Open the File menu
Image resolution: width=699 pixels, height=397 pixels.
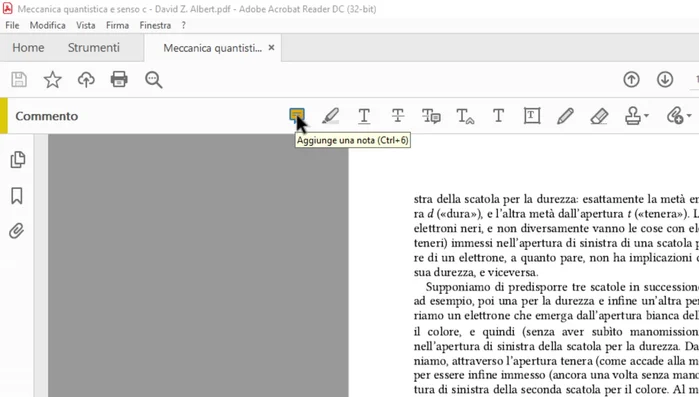[12, 25]
